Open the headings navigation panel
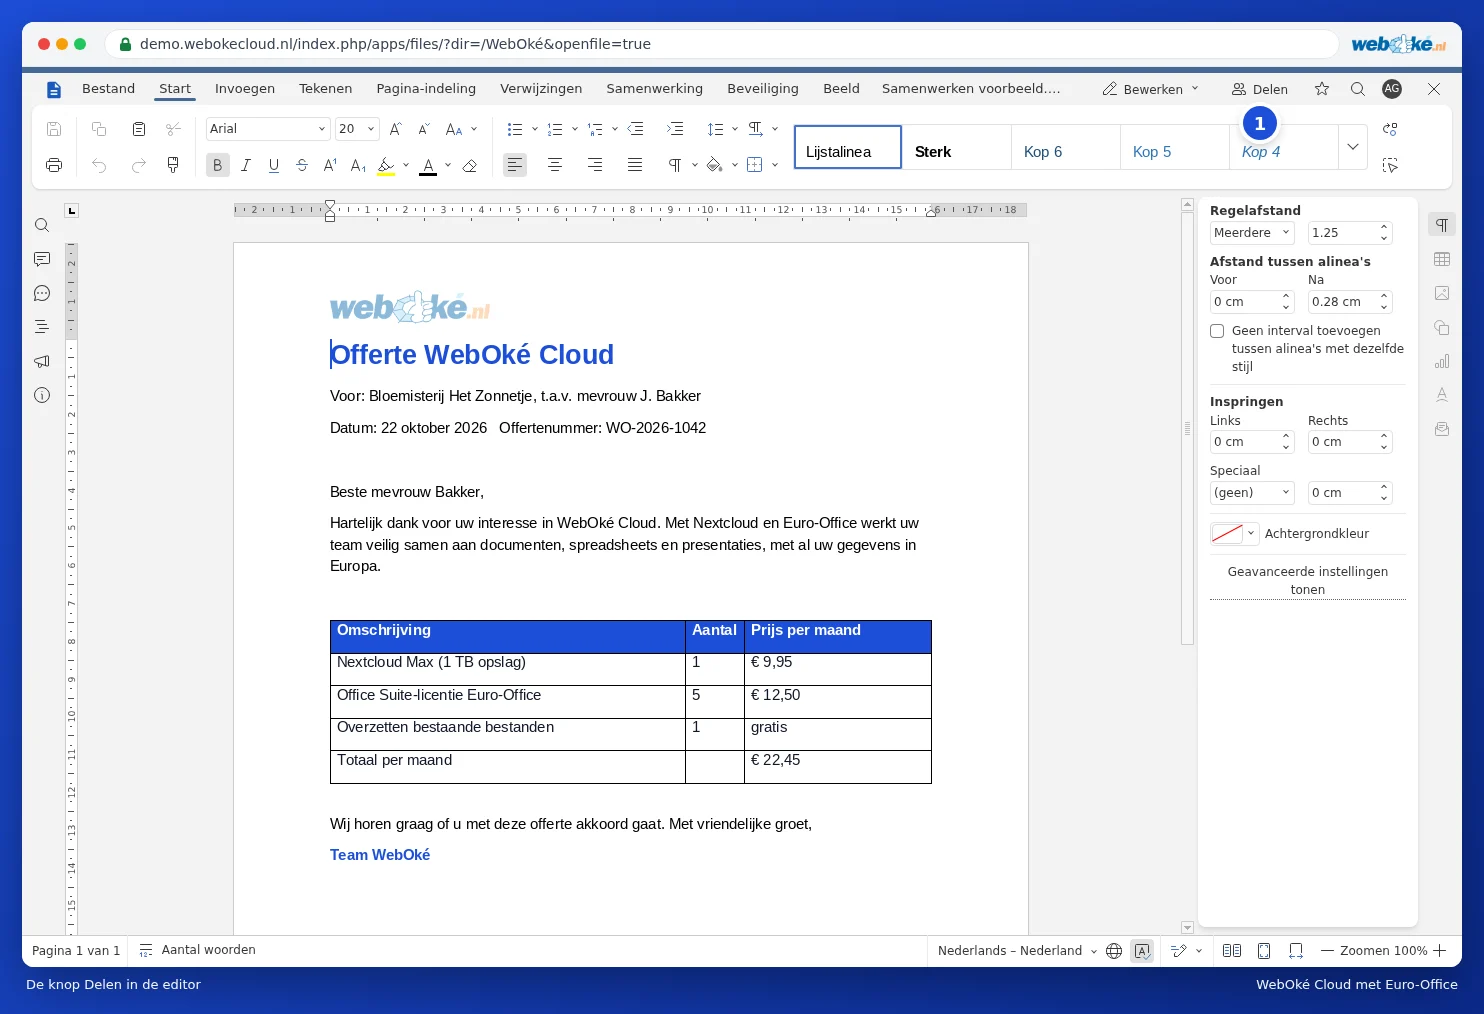 pyautogui.click(x=42, y=327)
